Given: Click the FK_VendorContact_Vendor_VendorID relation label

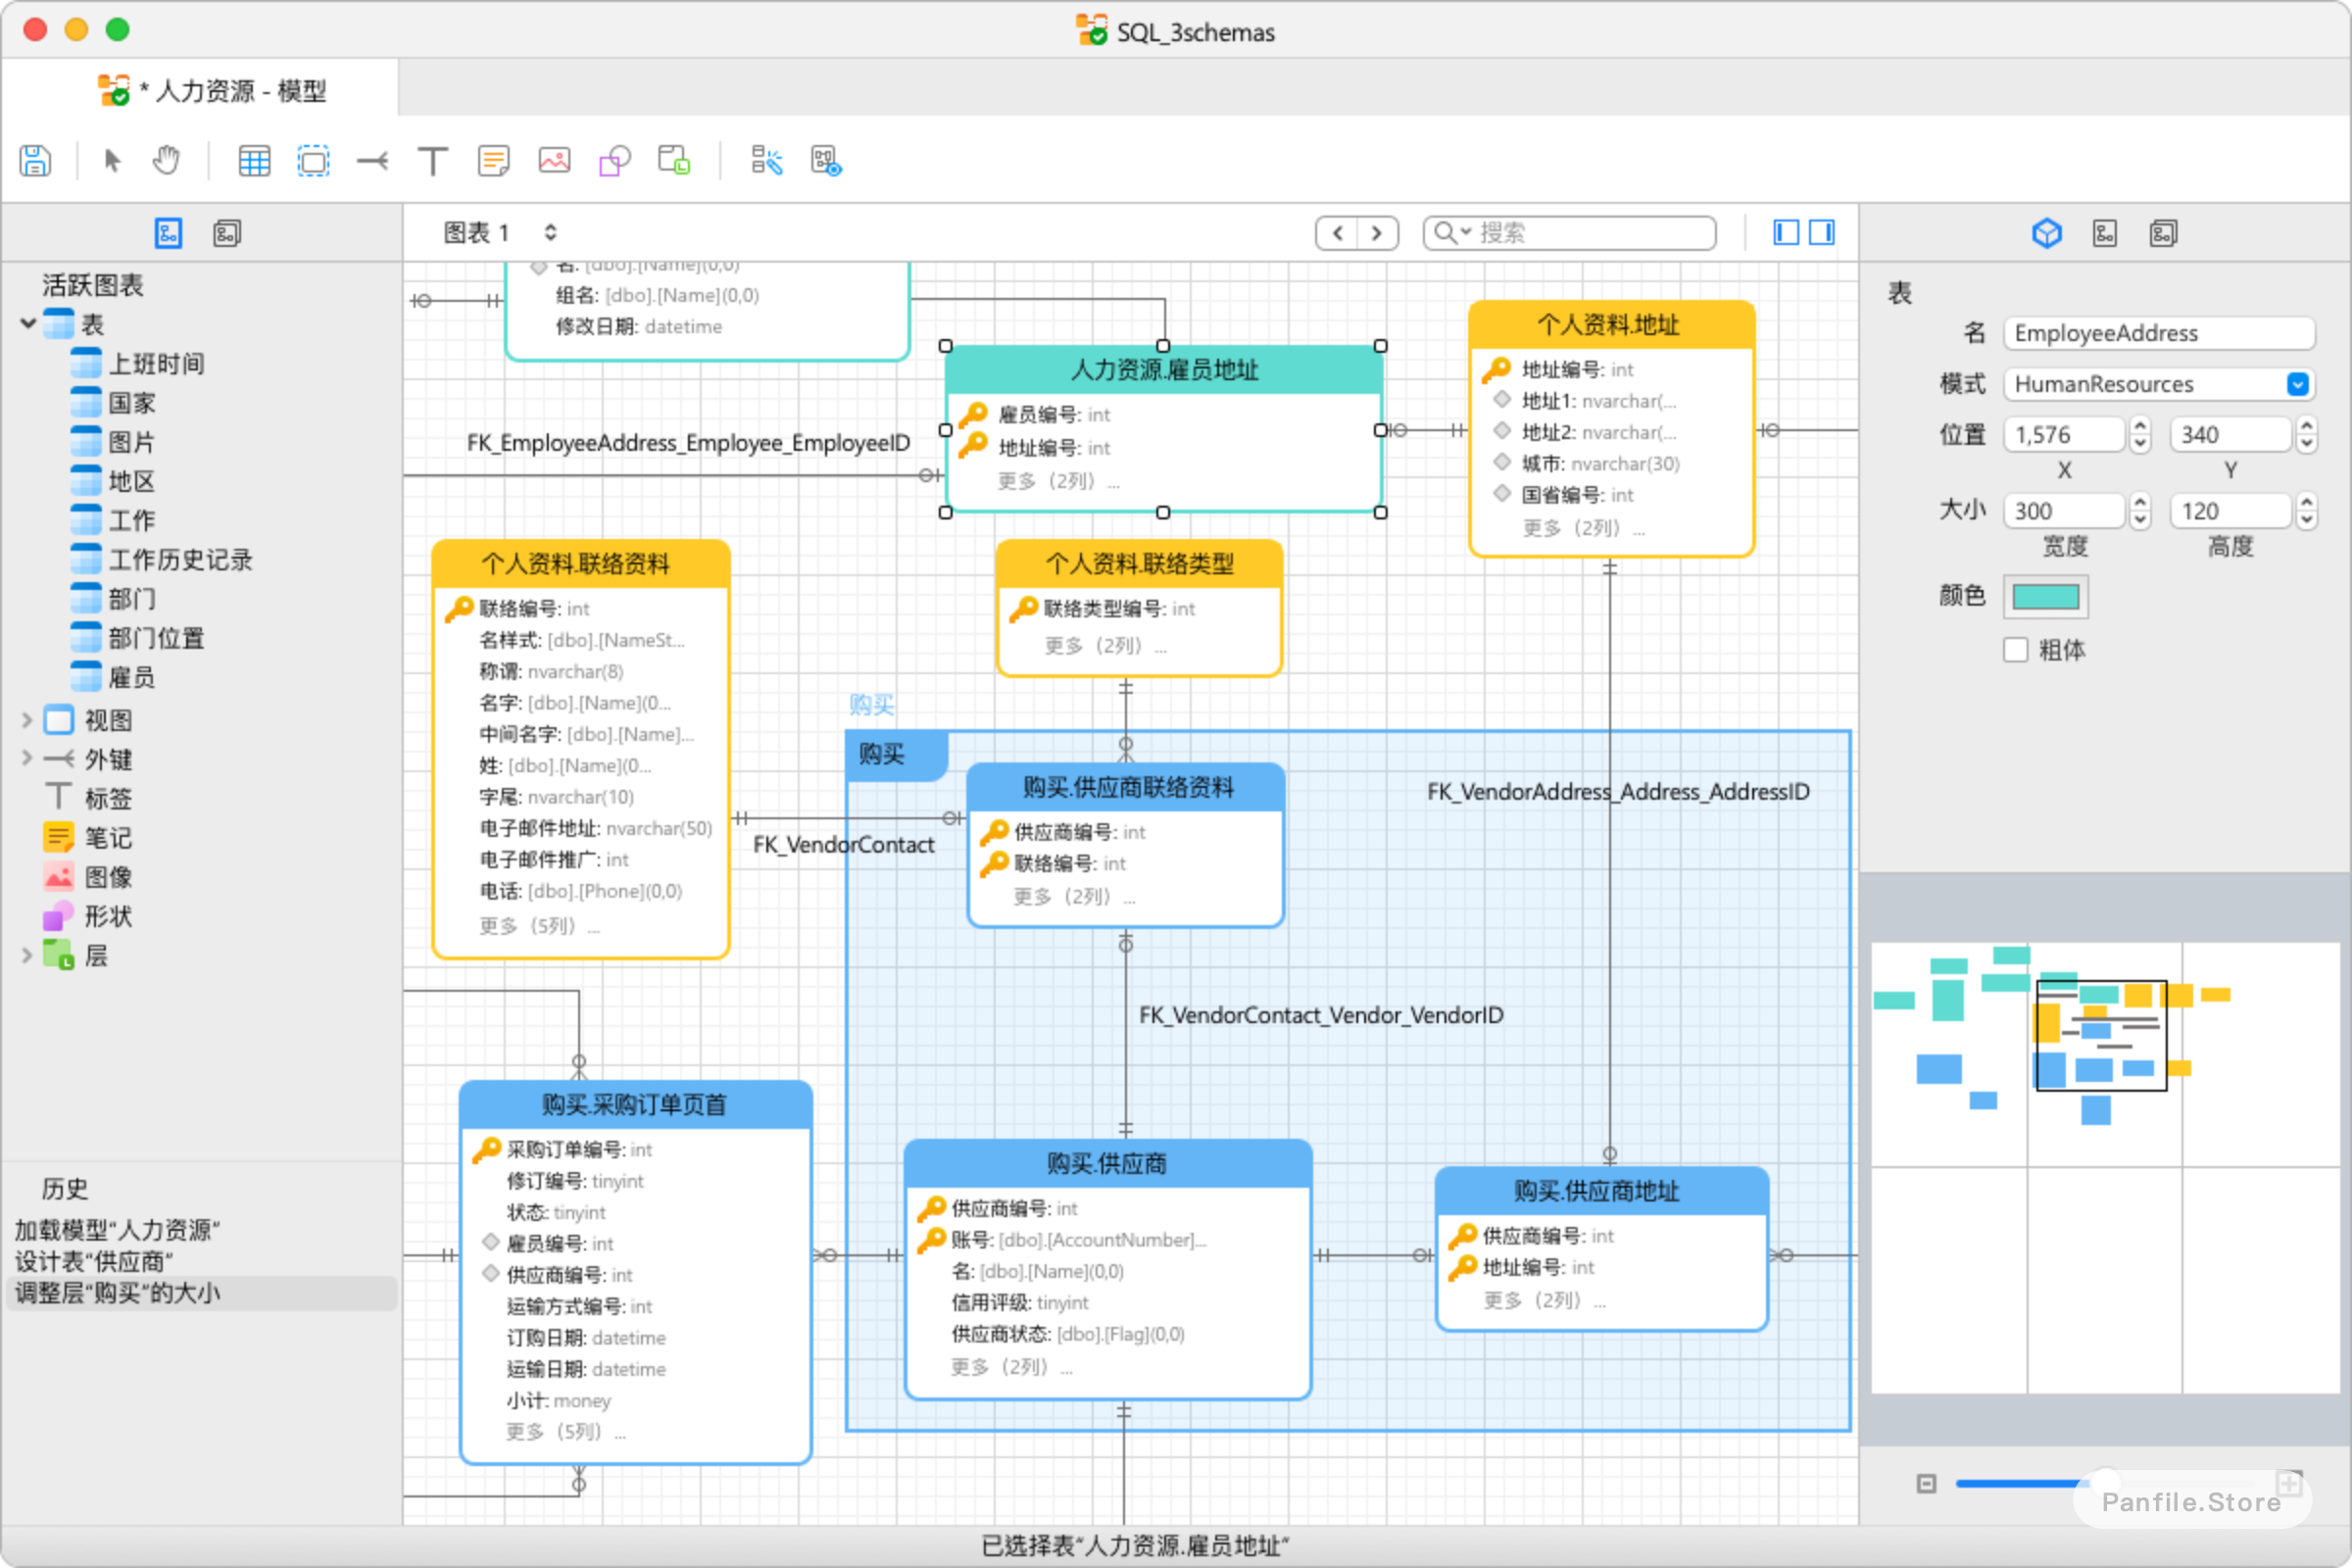Looking at the screenshot, I should [1321, 1015].
